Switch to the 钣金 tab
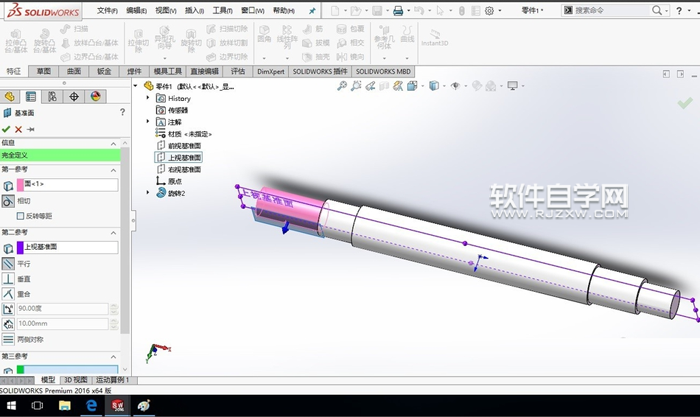The image size is (700, 417). (x=104, y=71)
